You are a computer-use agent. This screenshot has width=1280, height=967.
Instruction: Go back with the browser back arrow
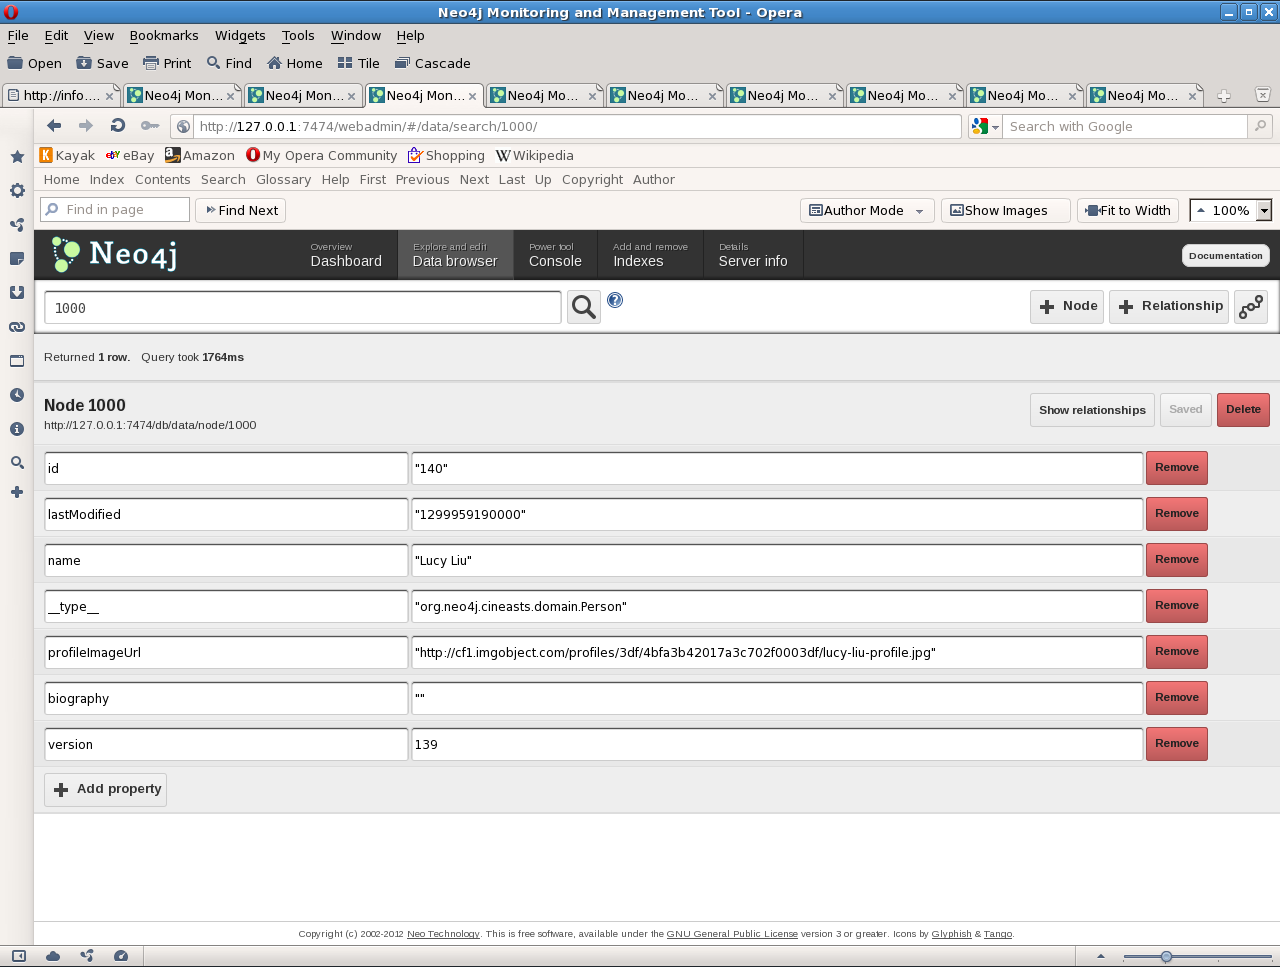pos(54,126)
